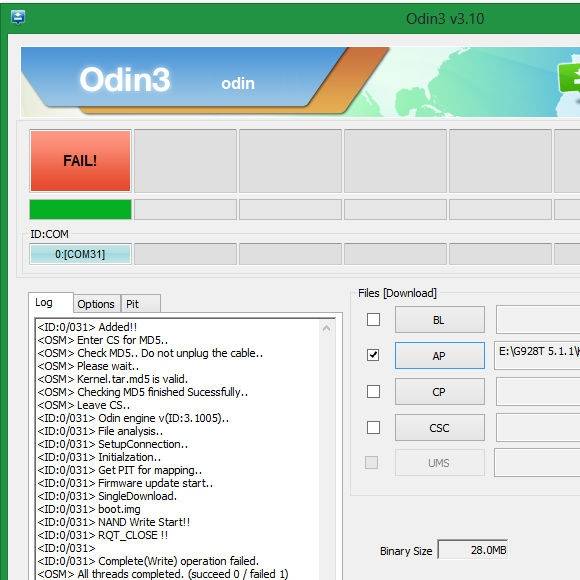
Task: Click log line 'Get PIT for mapping..'
Action: pyautogui.click(x=120, y=470)
